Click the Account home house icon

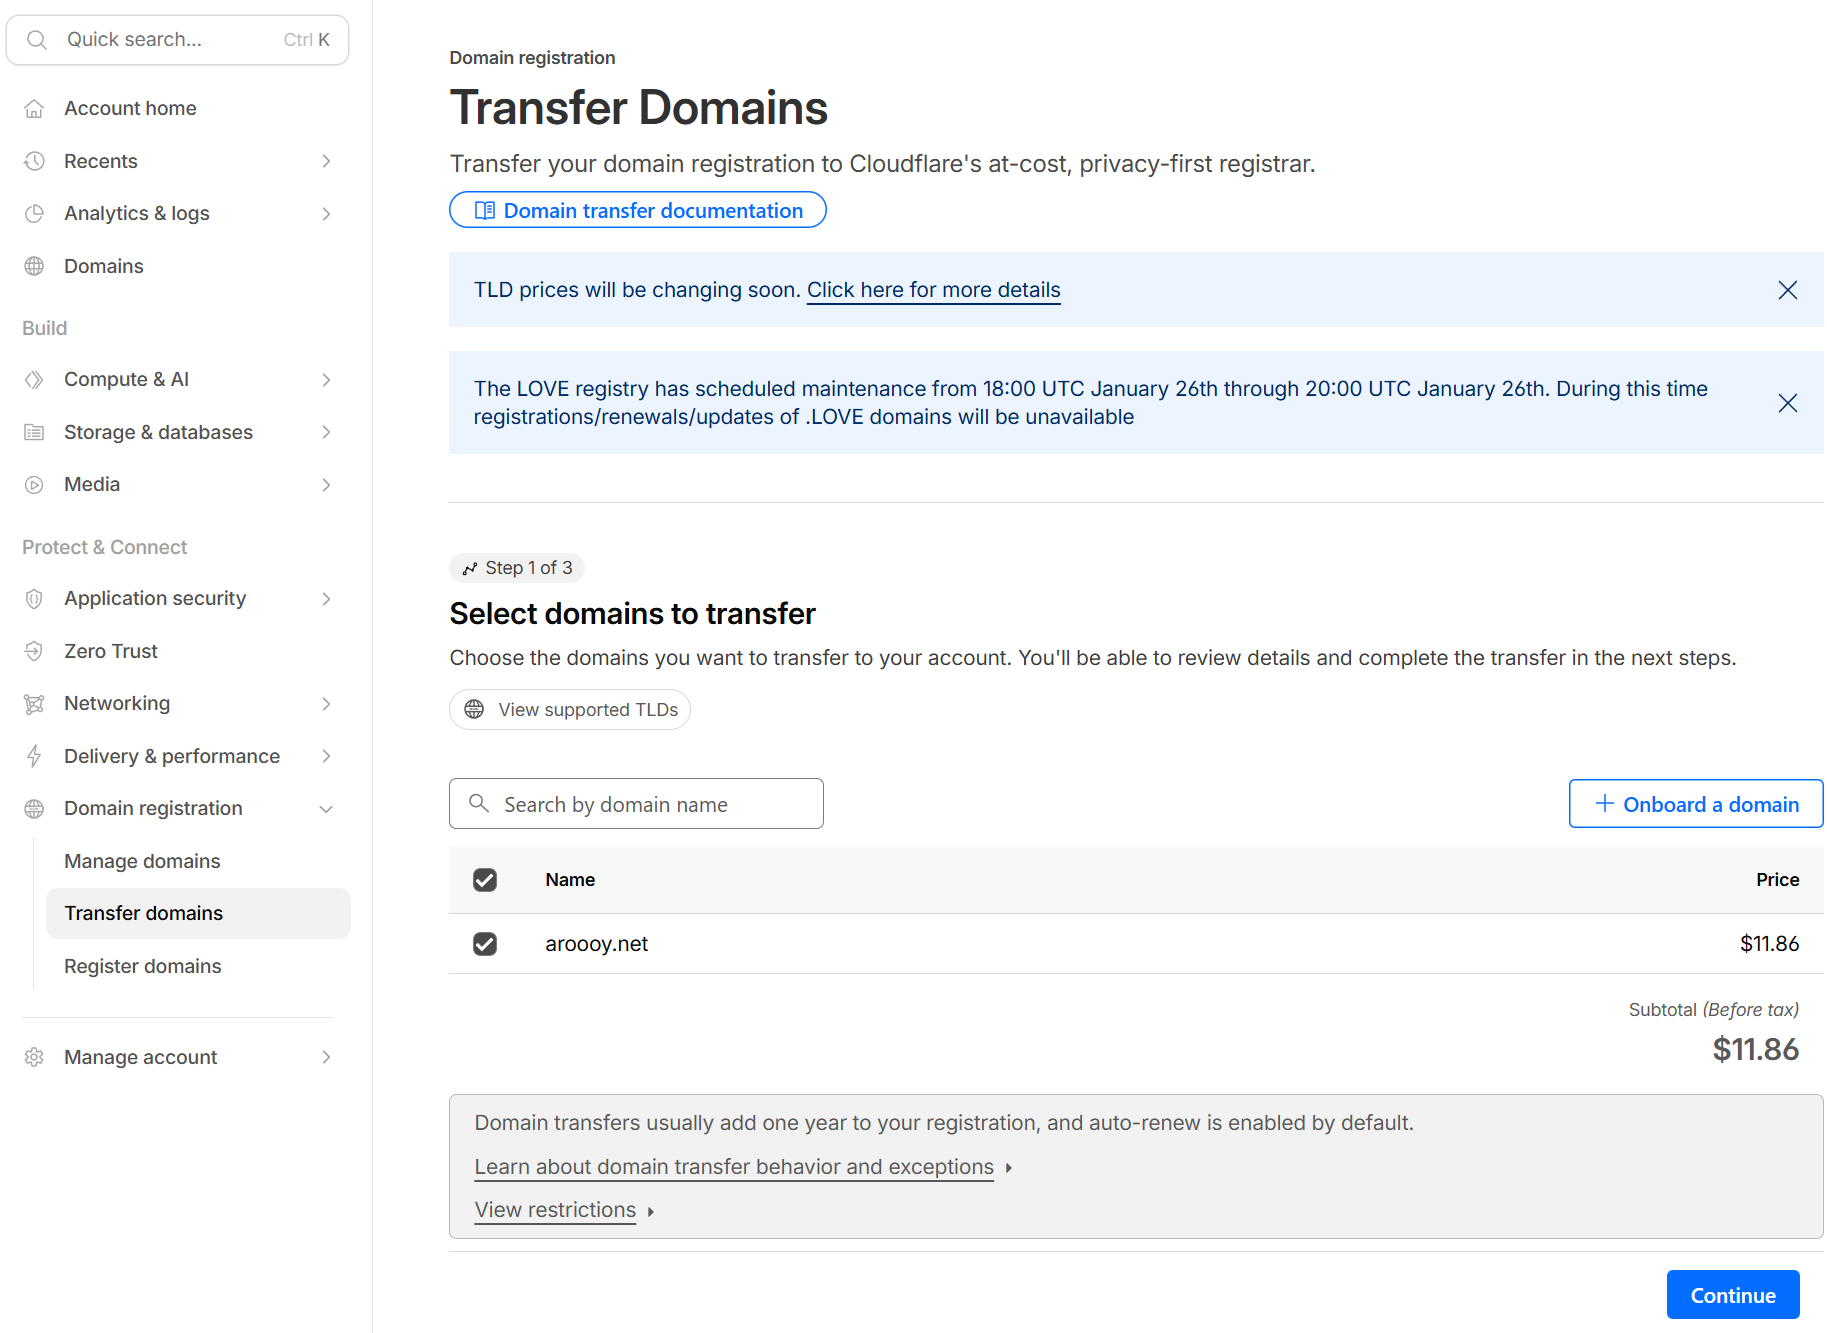[34, 109]
